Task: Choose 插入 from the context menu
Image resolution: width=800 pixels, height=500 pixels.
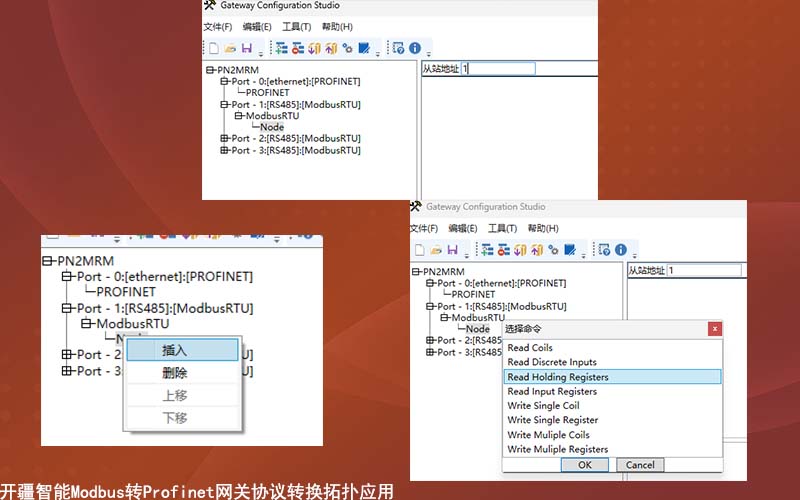Action: (x=182, y=351)
